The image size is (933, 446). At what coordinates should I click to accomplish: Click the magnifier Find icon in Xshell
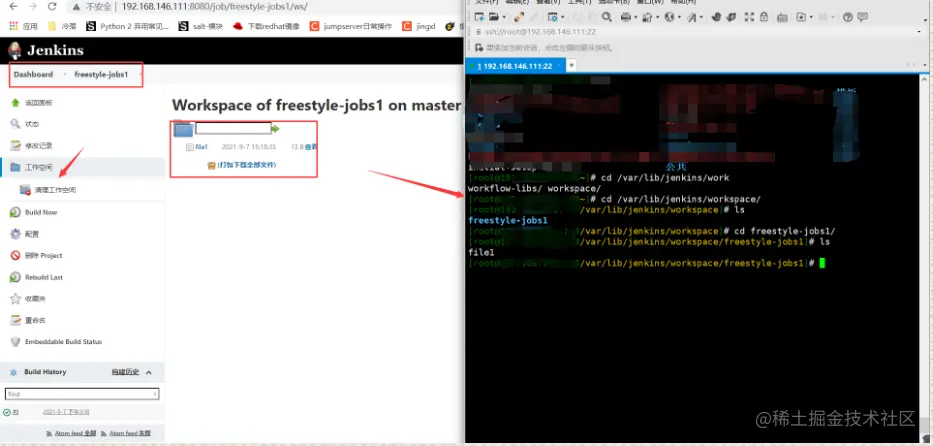(x=606, y=17)
